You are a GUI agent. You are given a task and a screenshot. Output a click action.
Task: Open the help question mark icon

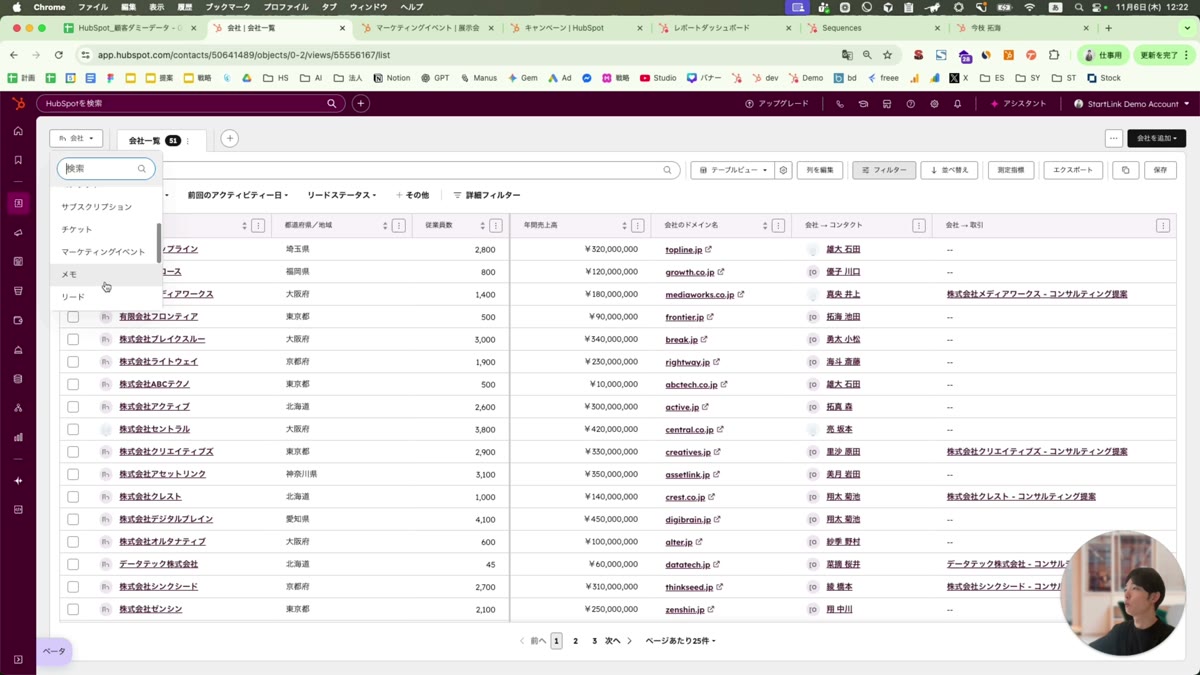click(910, 104)
